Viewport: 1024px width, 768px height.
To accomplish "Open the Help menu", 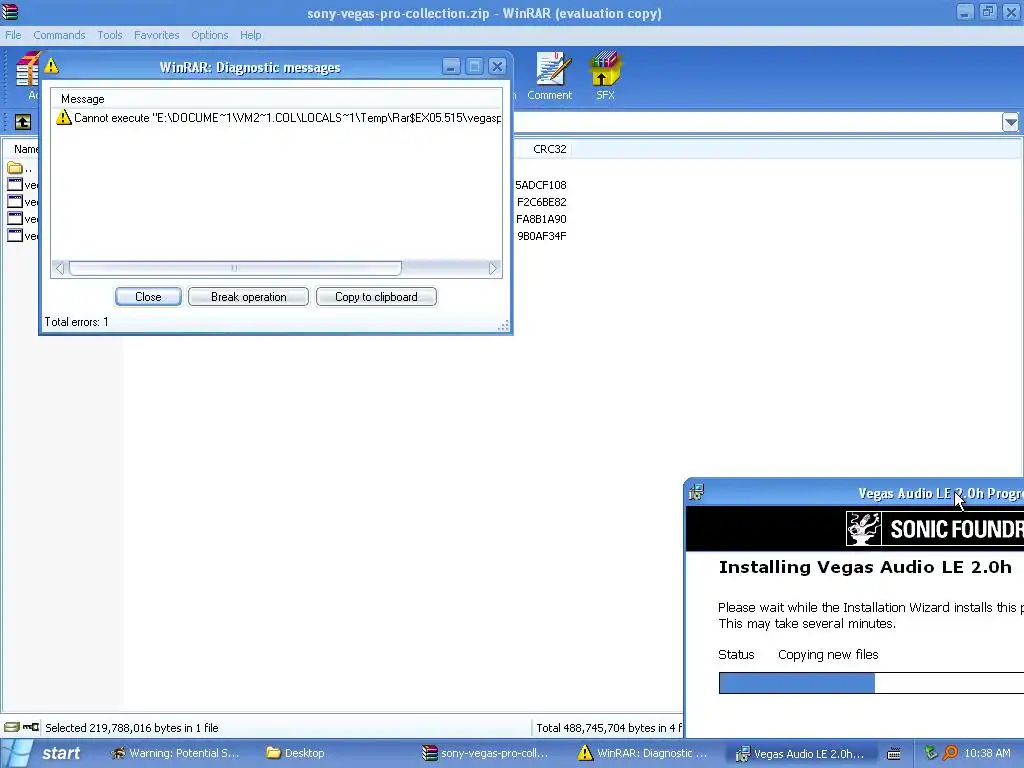I will [250, 35].
